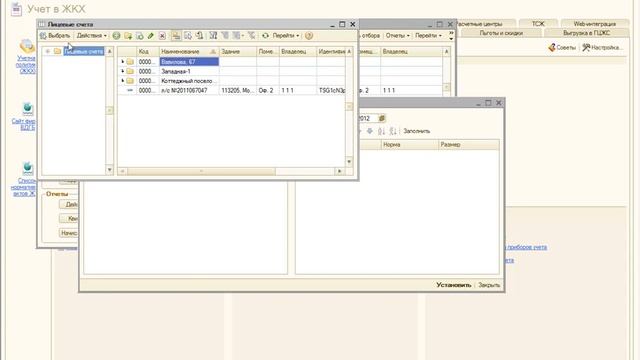Switch to the ТСЖ tab

(x=538, y=24)
